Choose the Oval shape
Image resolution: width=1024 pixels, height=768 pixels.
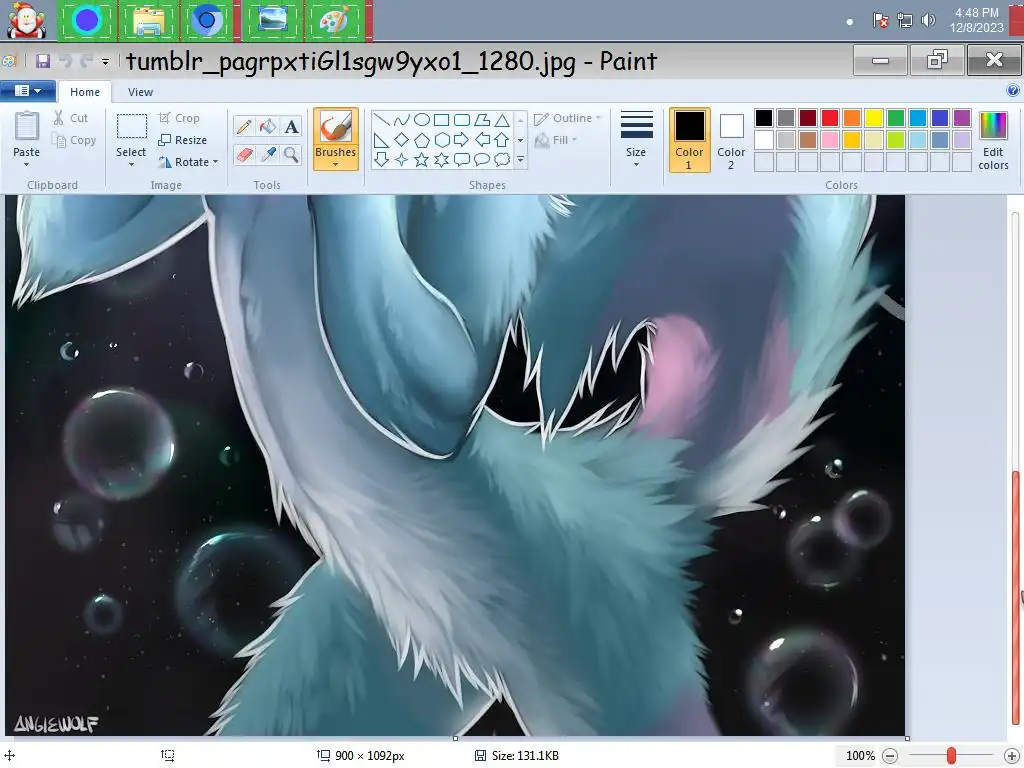pyautogui.click(x=422, y=120)
